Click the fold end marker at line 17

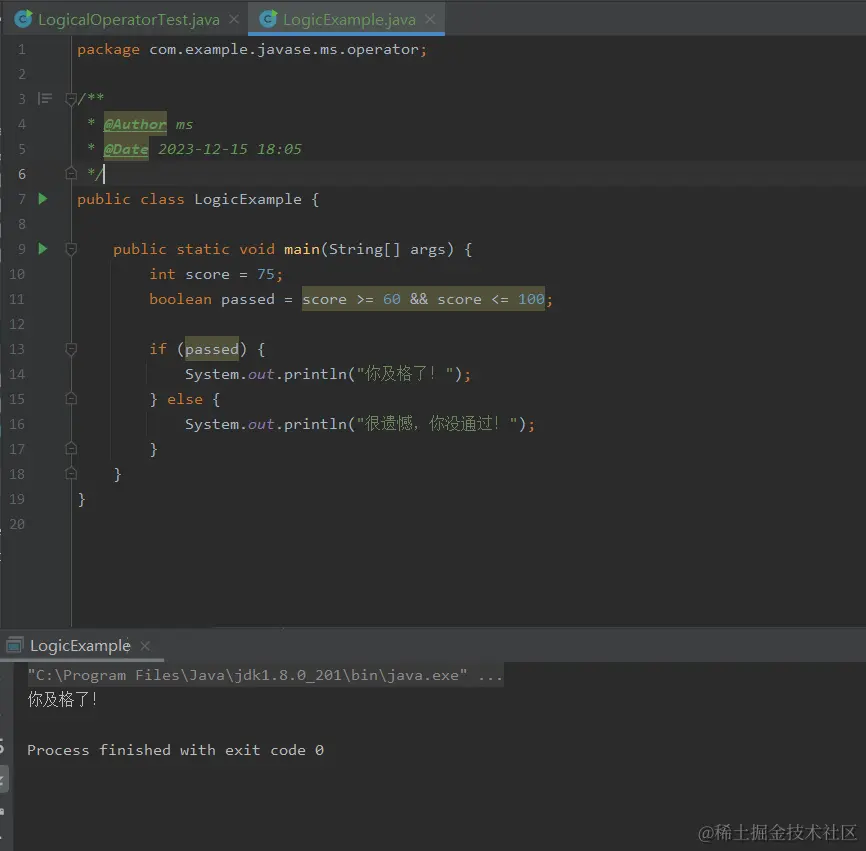tap(71, 448)
